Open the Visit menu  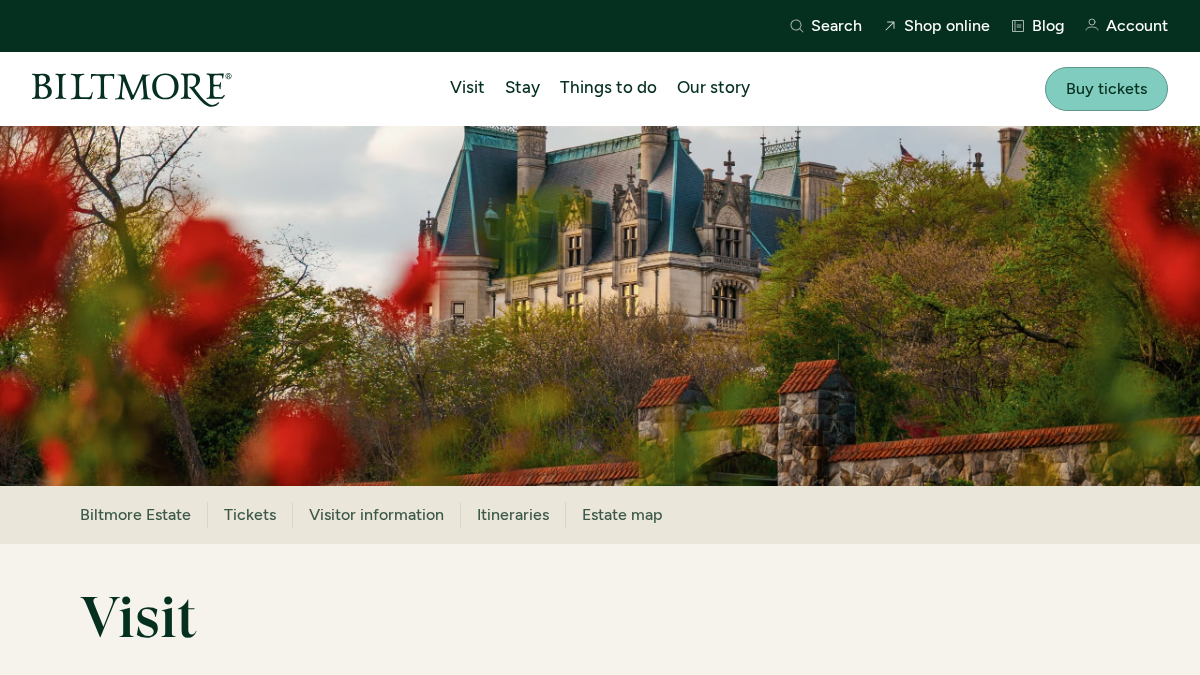467,88
